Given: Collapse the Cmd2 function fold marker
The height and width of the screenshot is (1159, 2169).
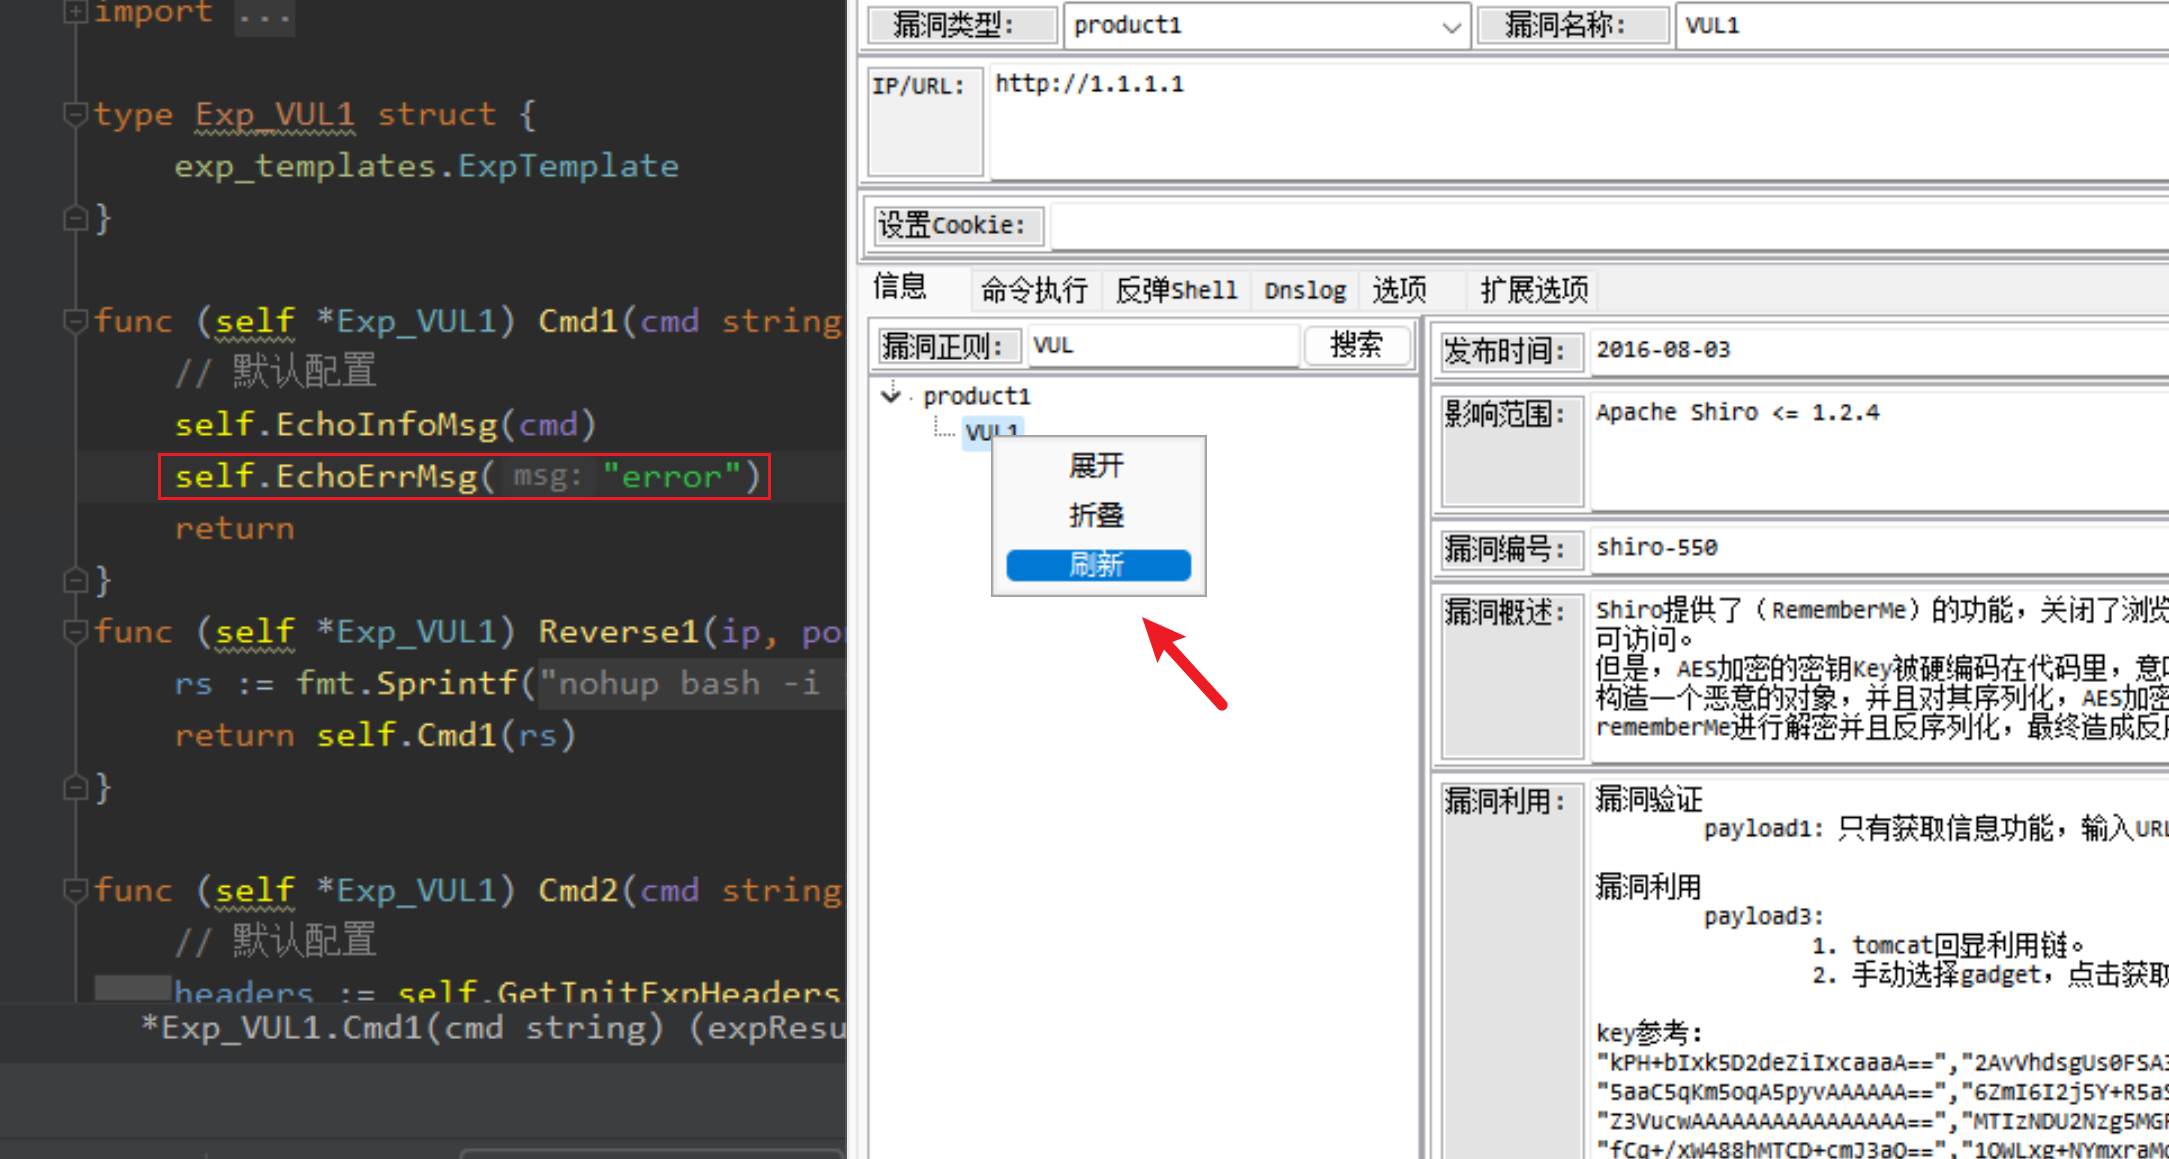Looking at the screenshot, I should tap(75, 889).
